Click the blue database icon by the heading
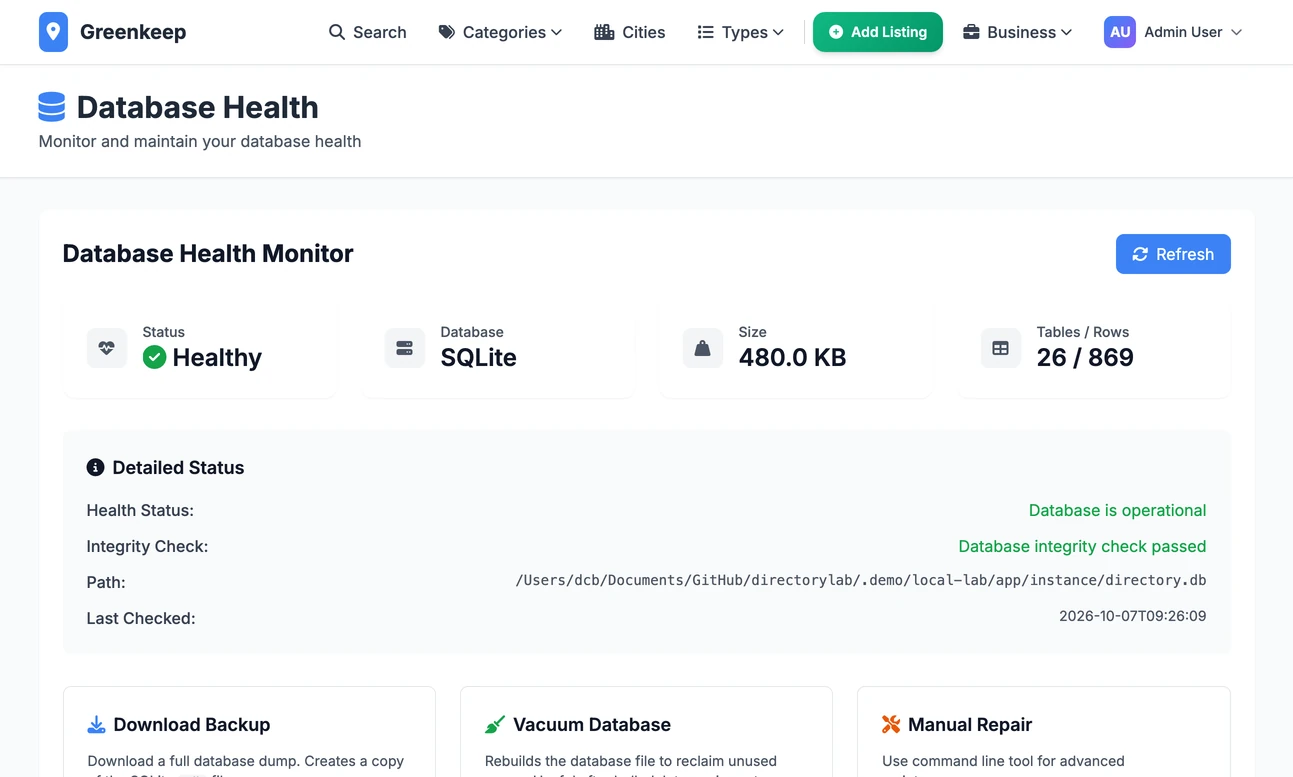1293x777 pixels. [52, 107]
